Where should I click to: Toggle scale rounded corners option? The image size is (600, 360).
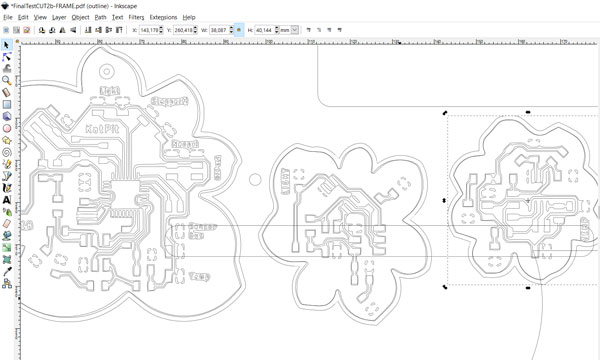coord(319,29)
